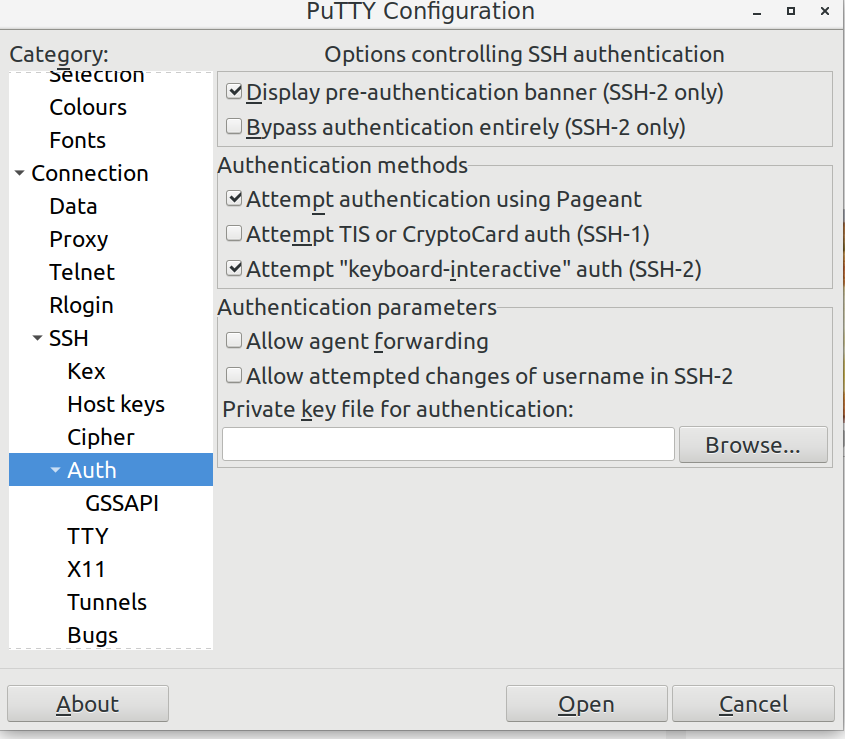Enable "Bypass authentication entirely" checkbox

pos(232,127)
